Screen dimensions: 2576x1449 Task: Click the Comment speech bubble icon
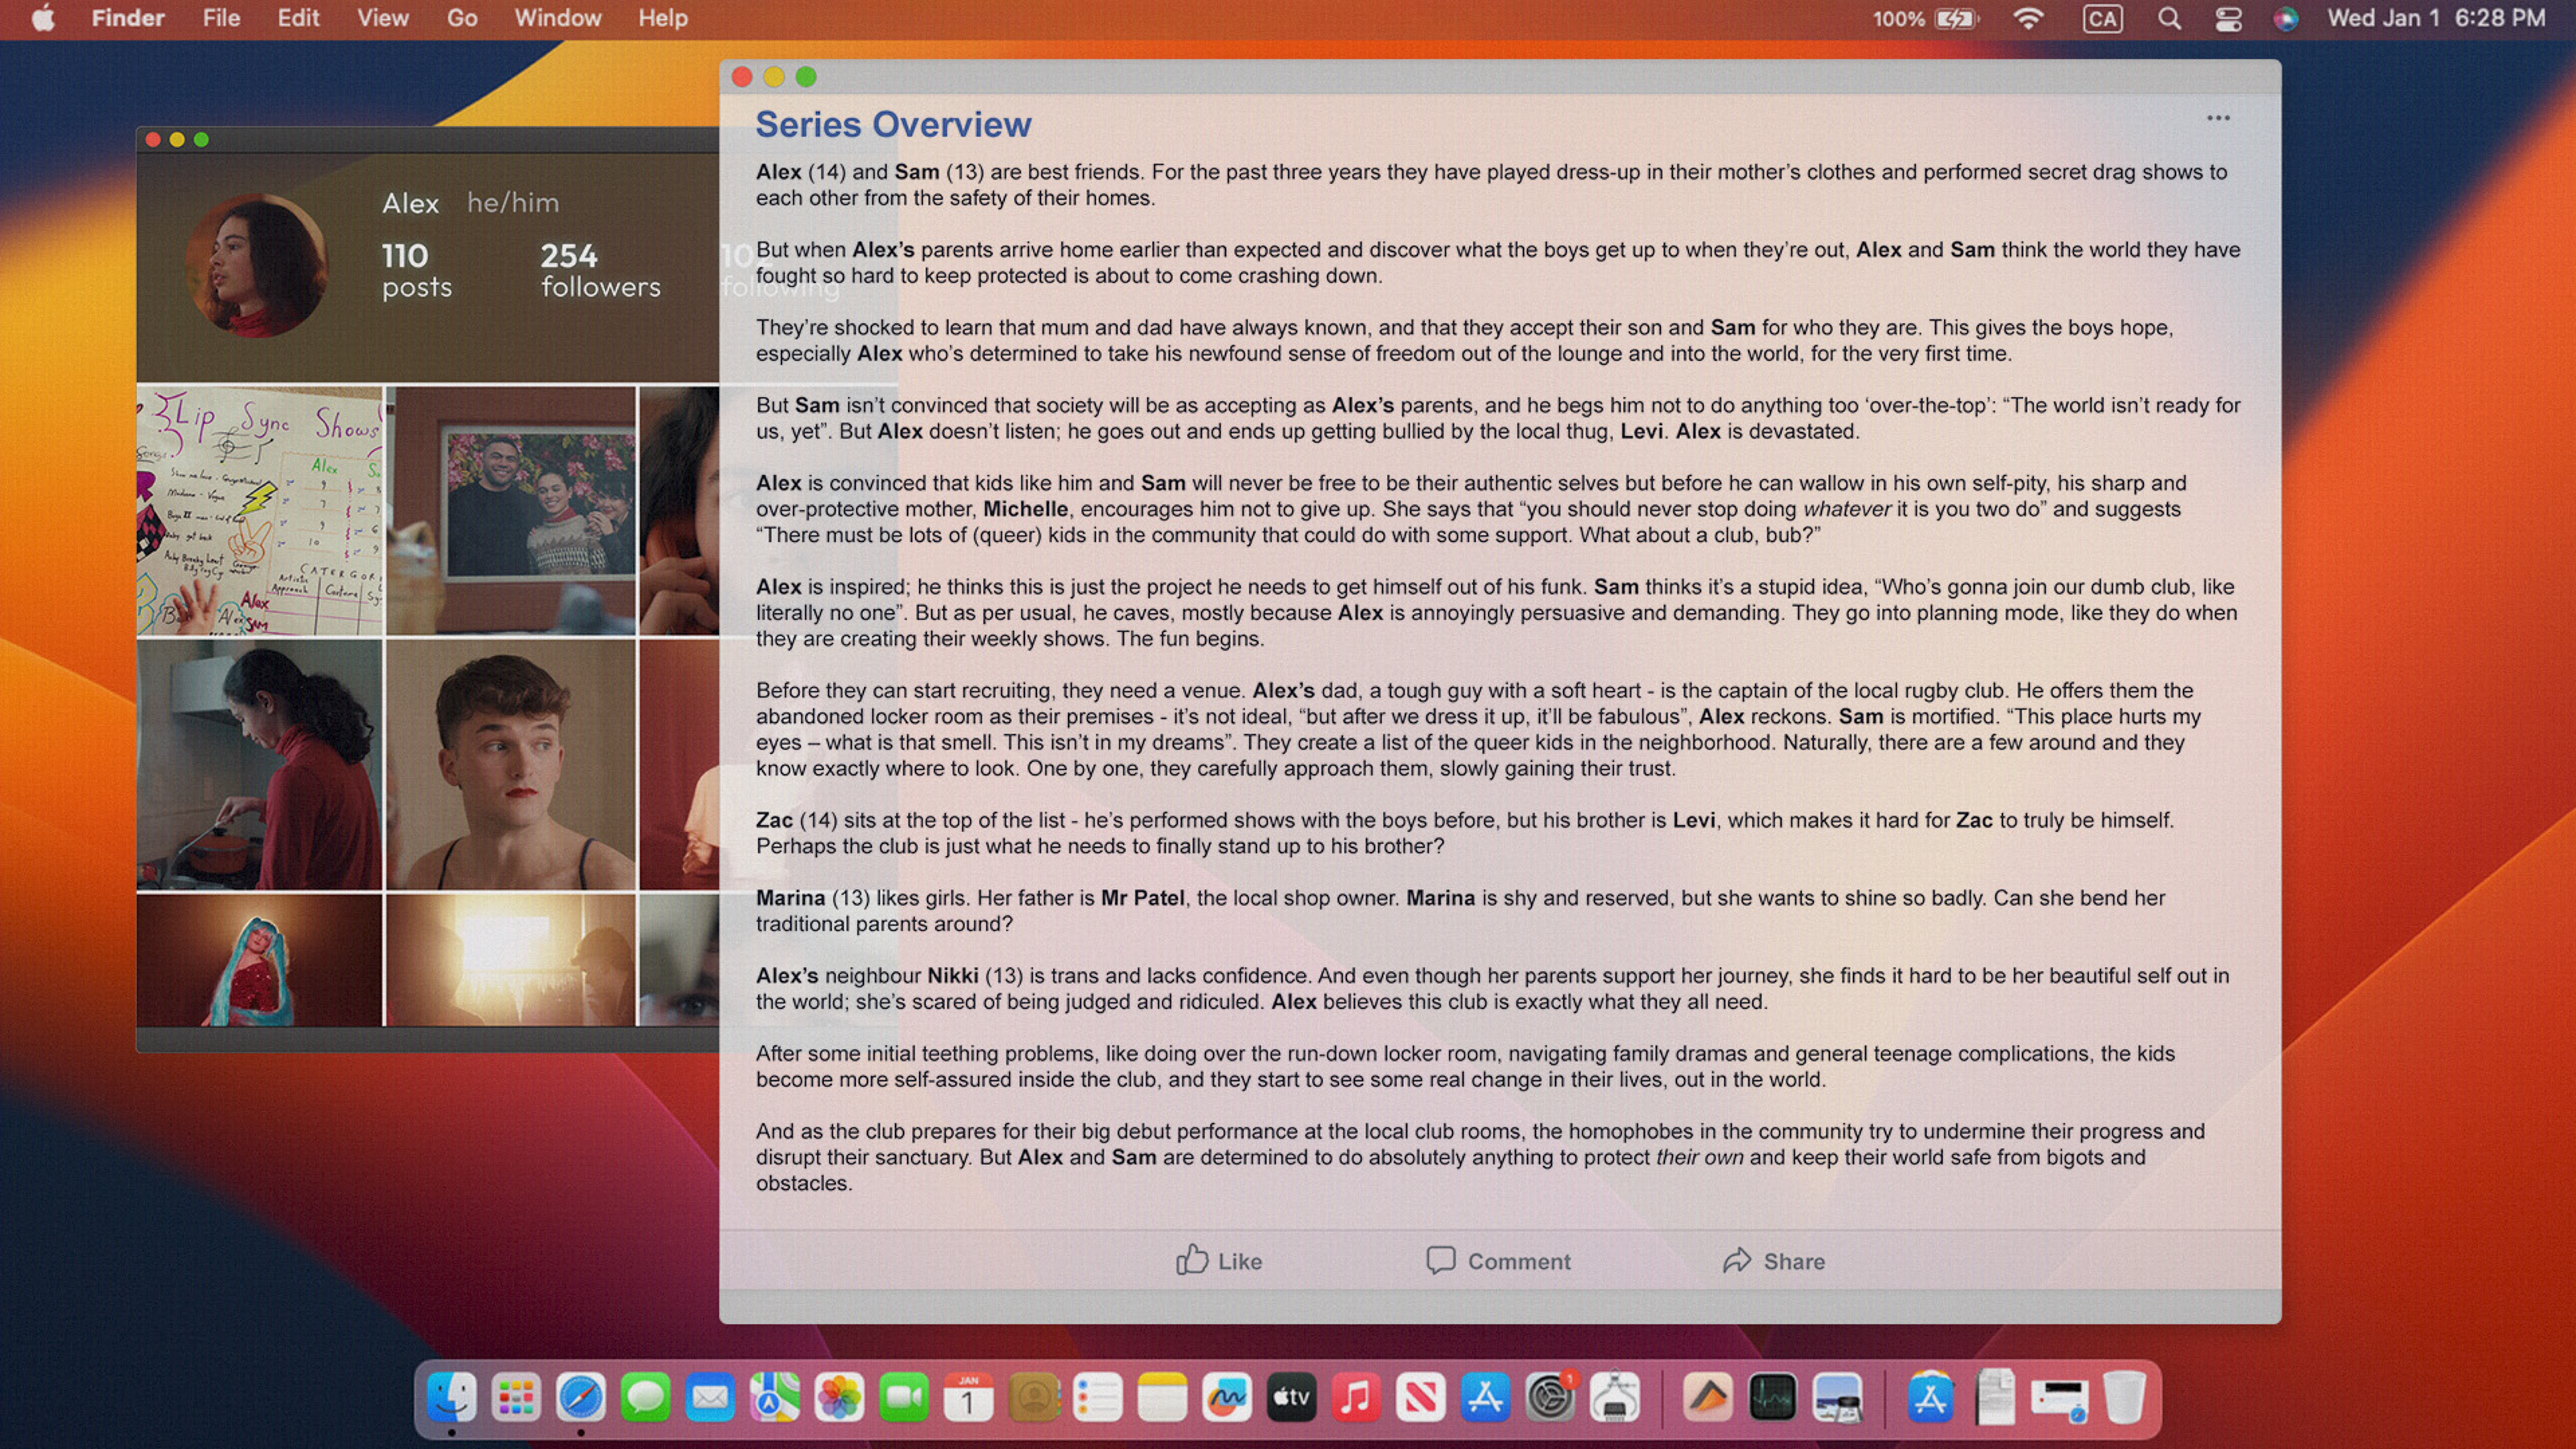pos(1440,1260)
